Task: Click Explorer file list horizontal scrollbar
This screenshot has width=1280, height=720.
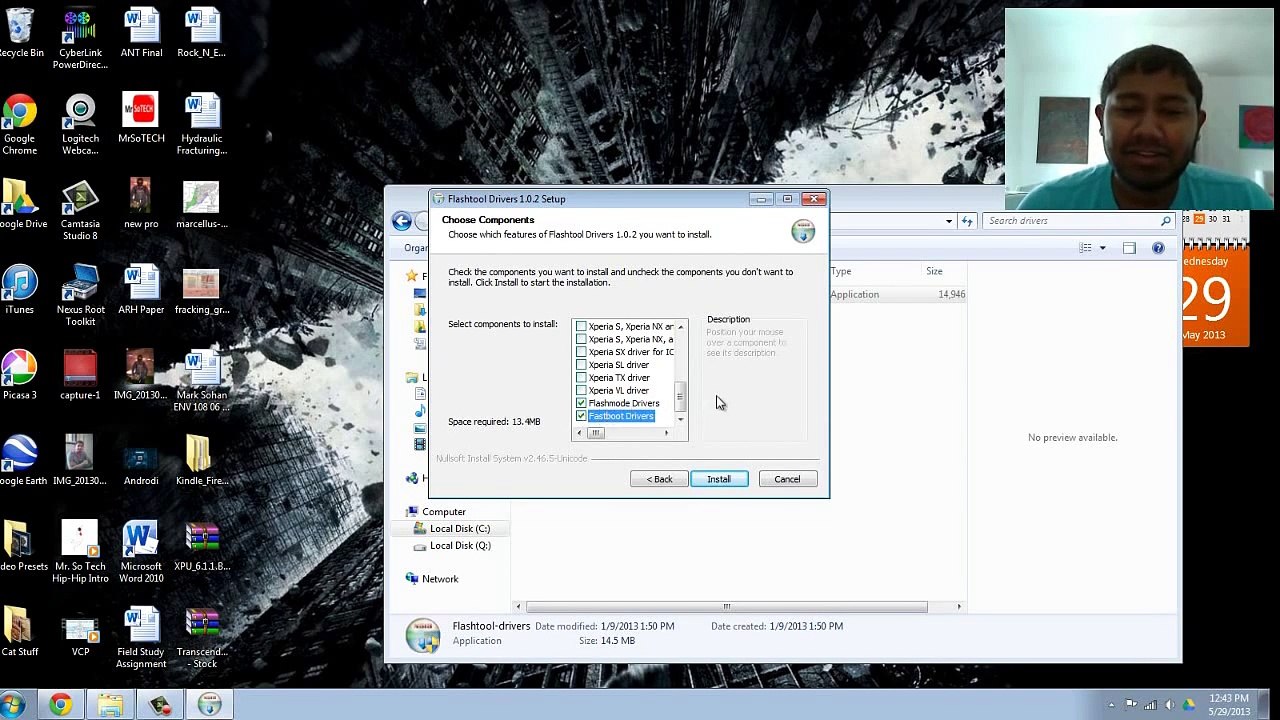Action: pyautogui.click(x=727, y=607)
